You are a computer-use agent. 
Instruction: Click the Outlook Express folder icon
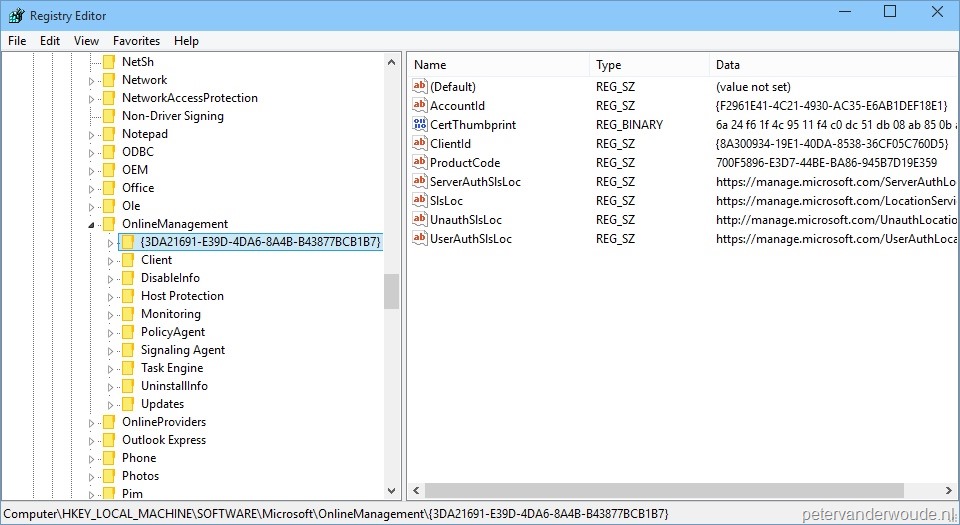[x=109, y=440]
